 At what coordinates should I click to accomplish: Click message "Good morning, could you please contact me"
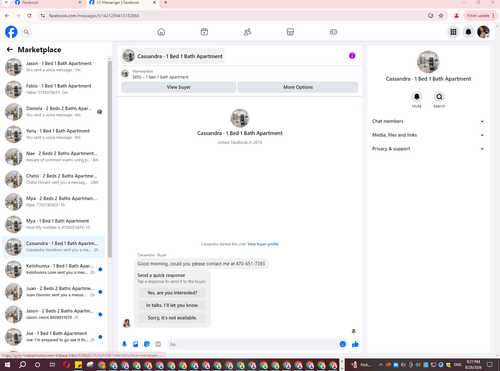point(201,264)
